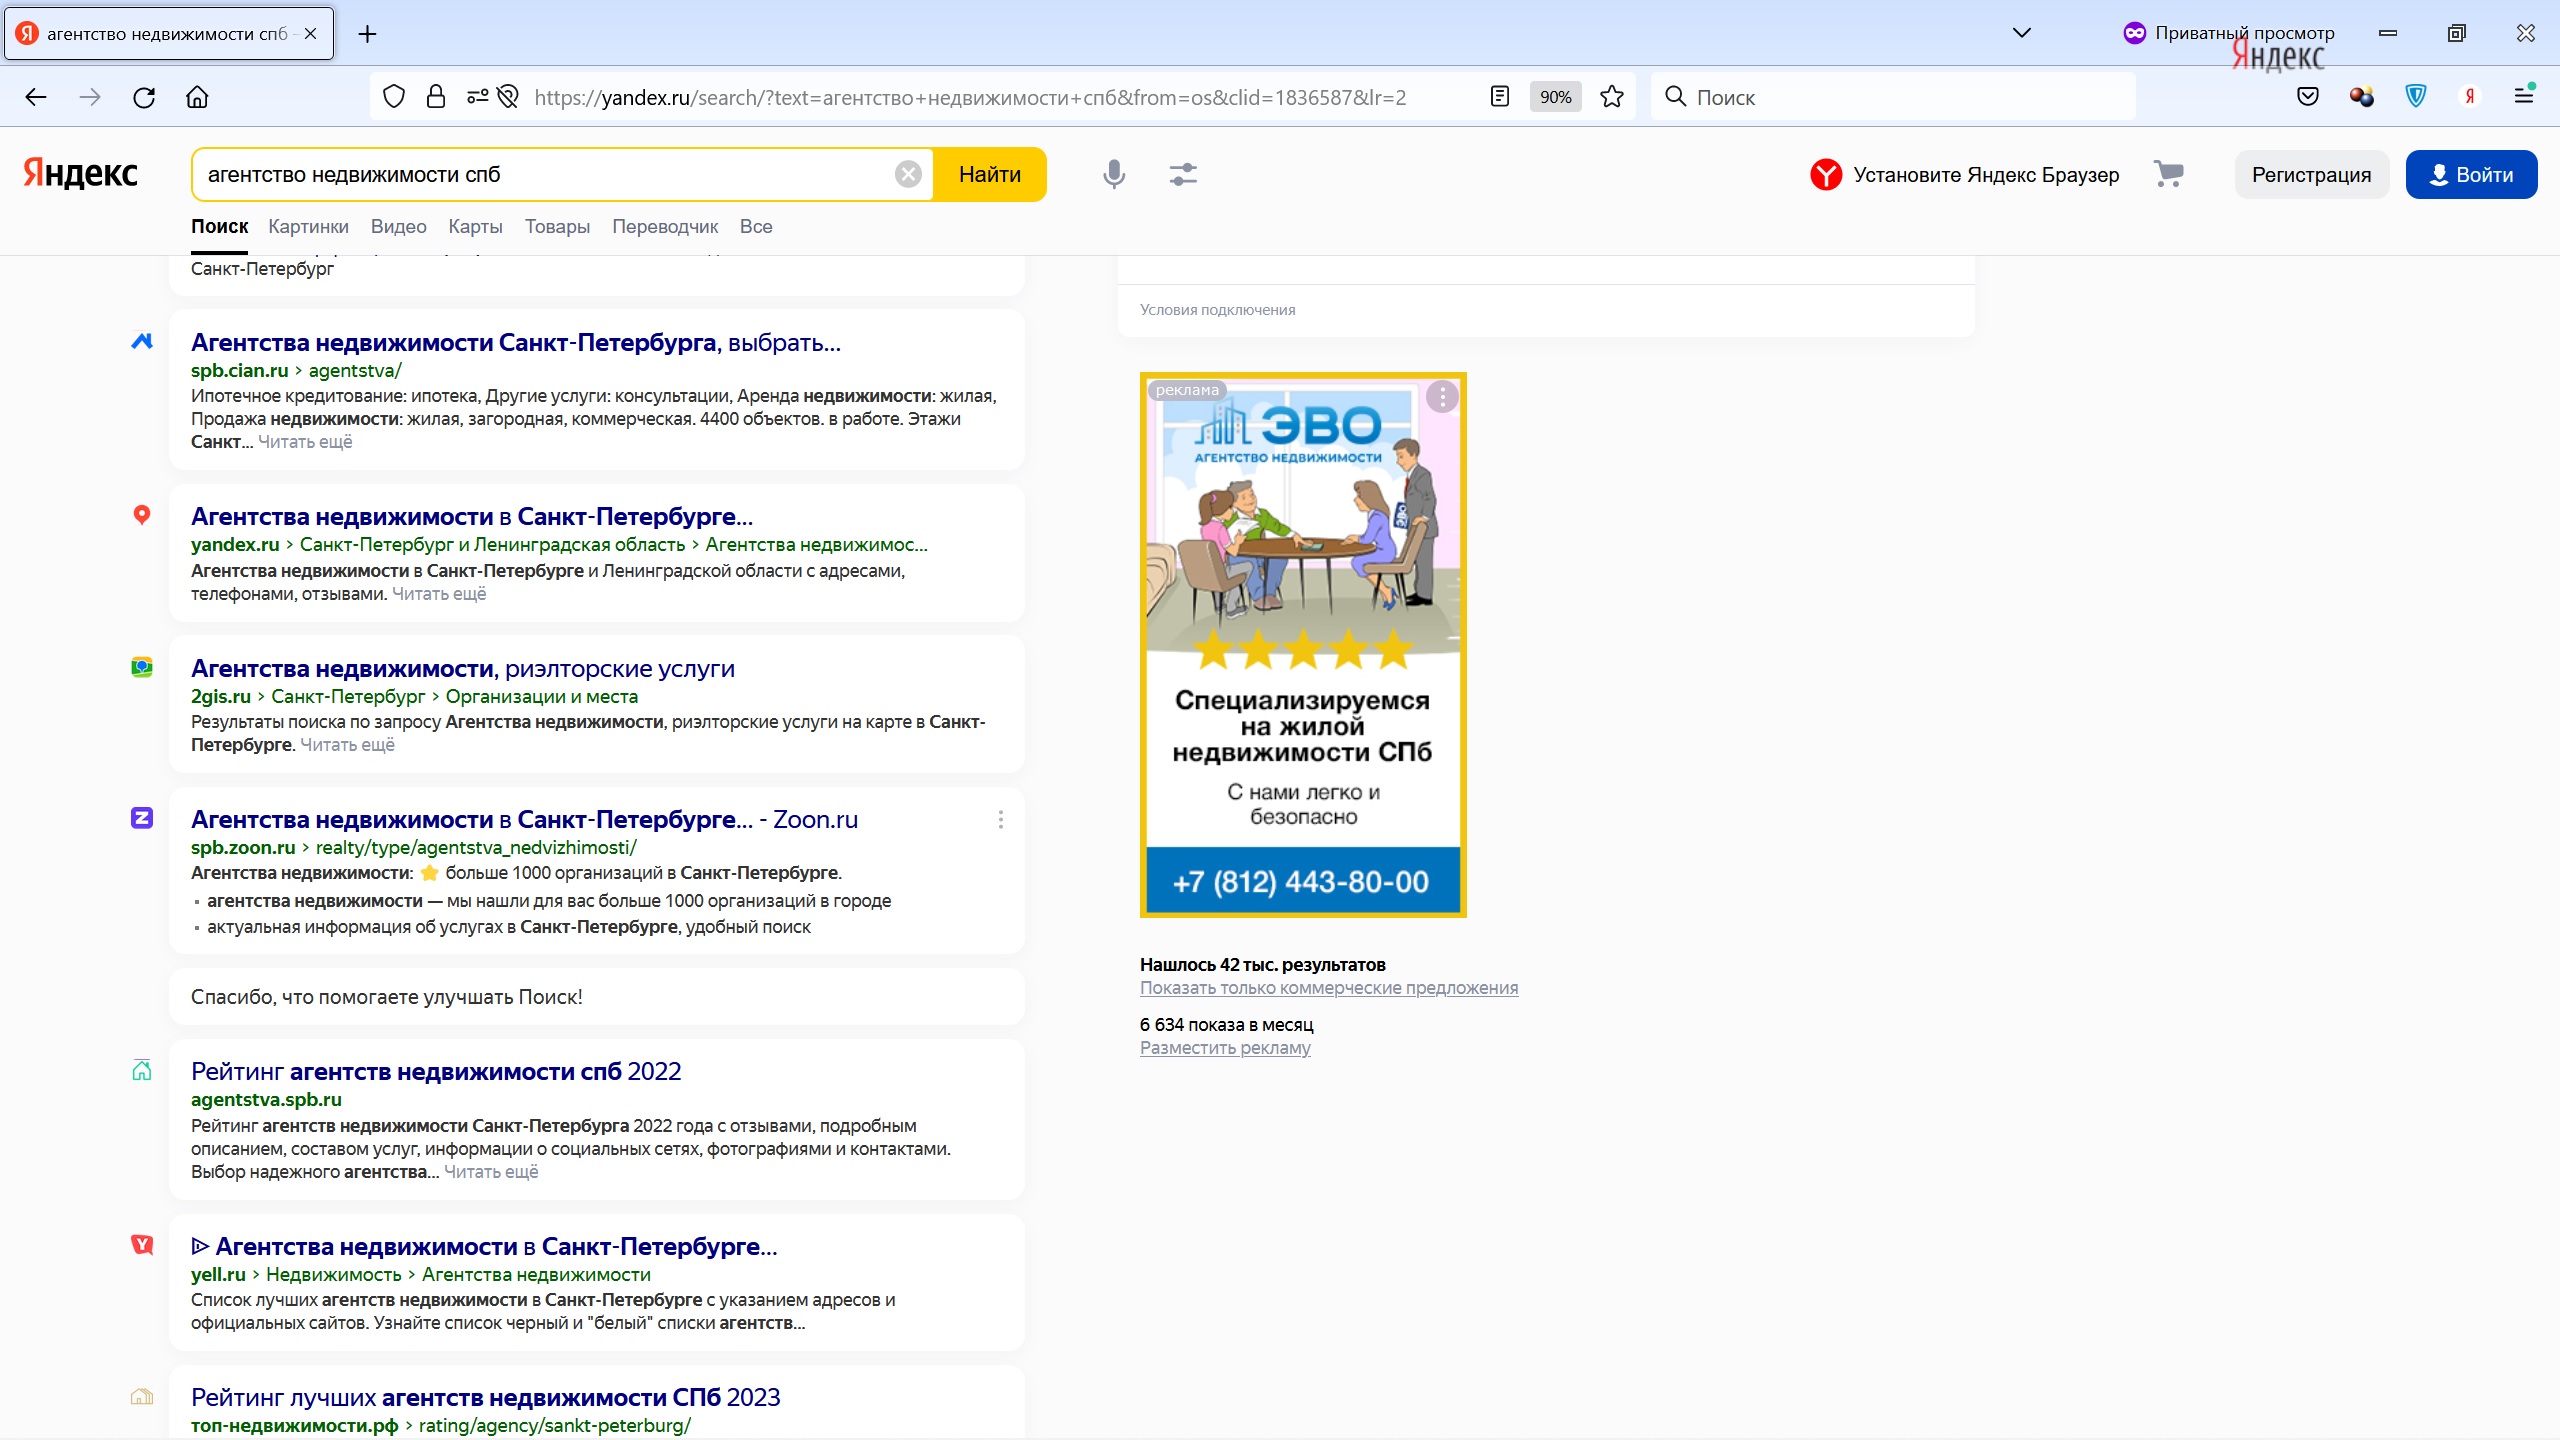Bookmark this page with the star

(1612, 97)
